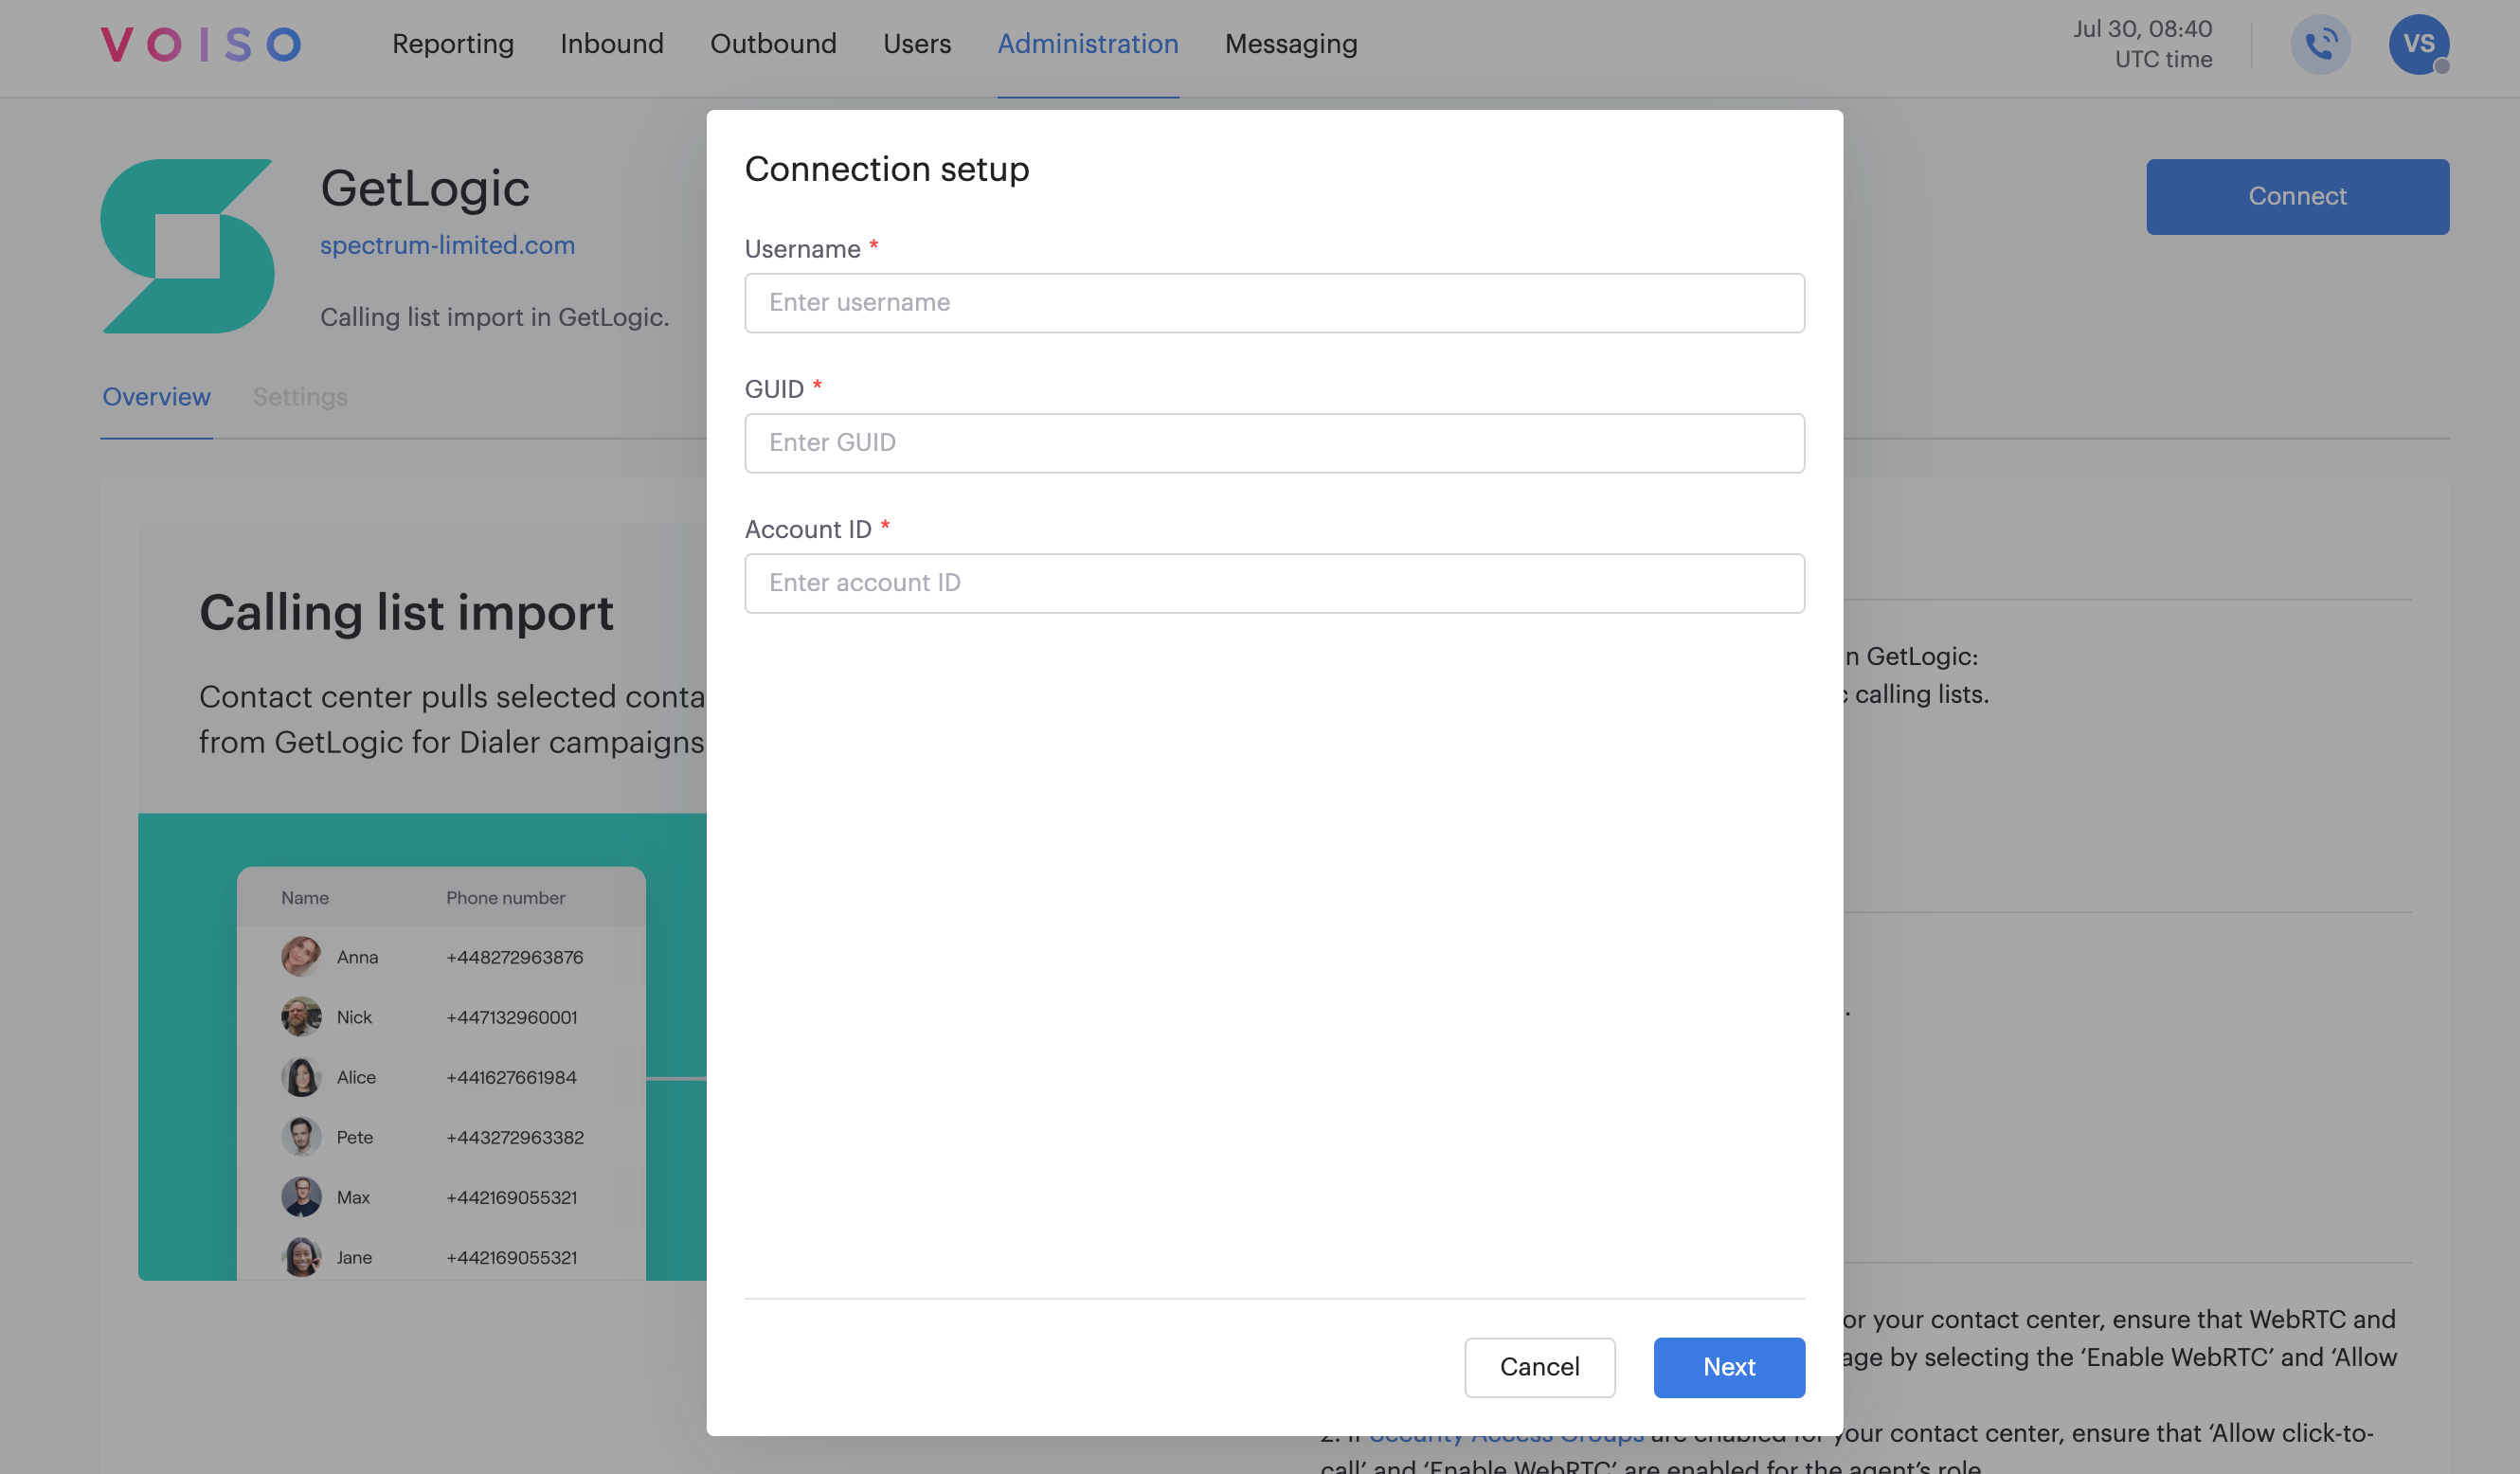This screenshot has height=1474, width=2520.
Task: Click the GetLogic teal logo
Action: (188, 246)
